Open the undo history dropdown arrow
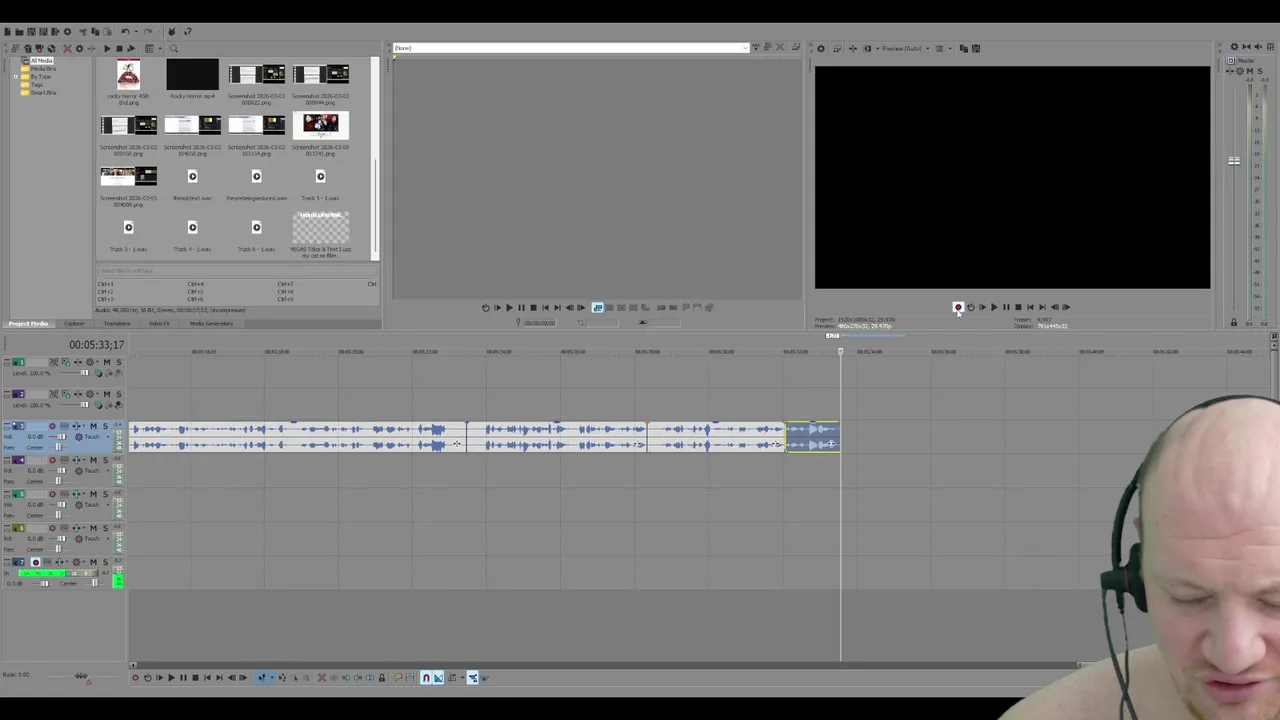Viewport: 1280px width, 720px height. 136,32
